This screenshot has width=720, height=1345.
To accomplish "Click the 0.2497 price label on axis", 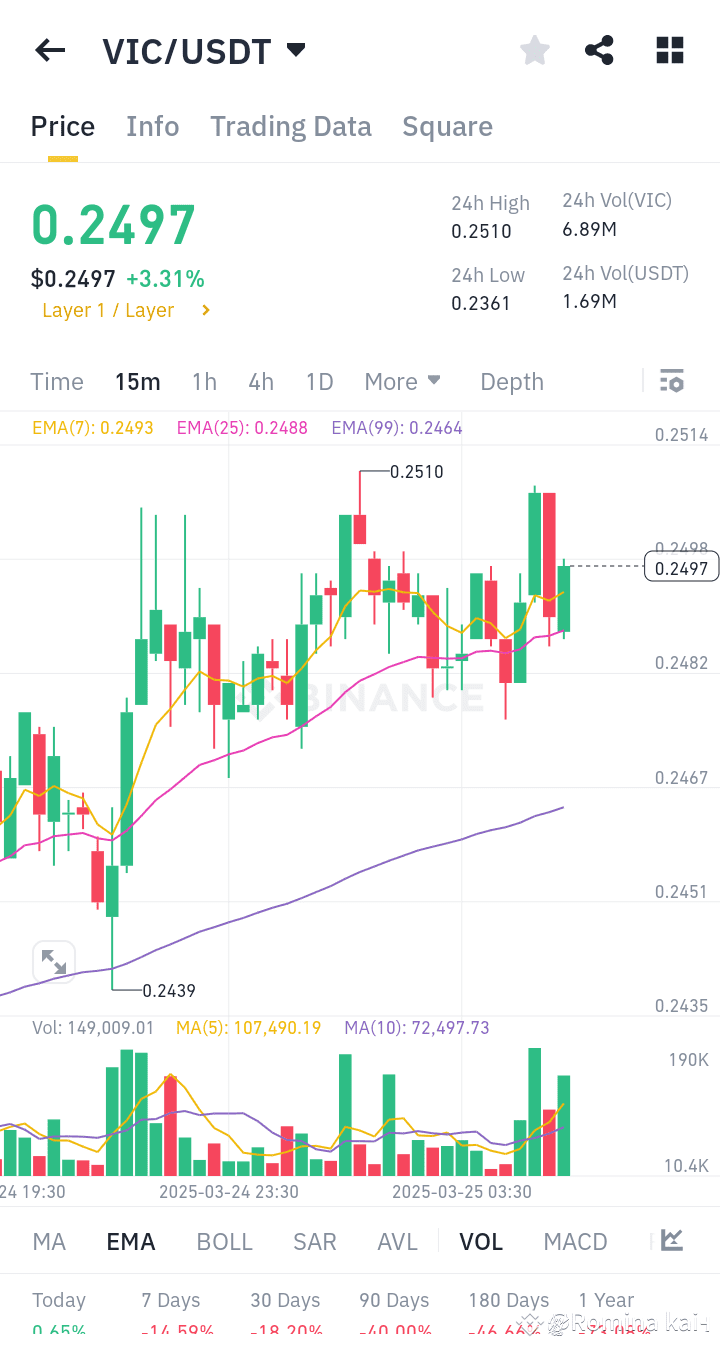I will tap(681, 566).
